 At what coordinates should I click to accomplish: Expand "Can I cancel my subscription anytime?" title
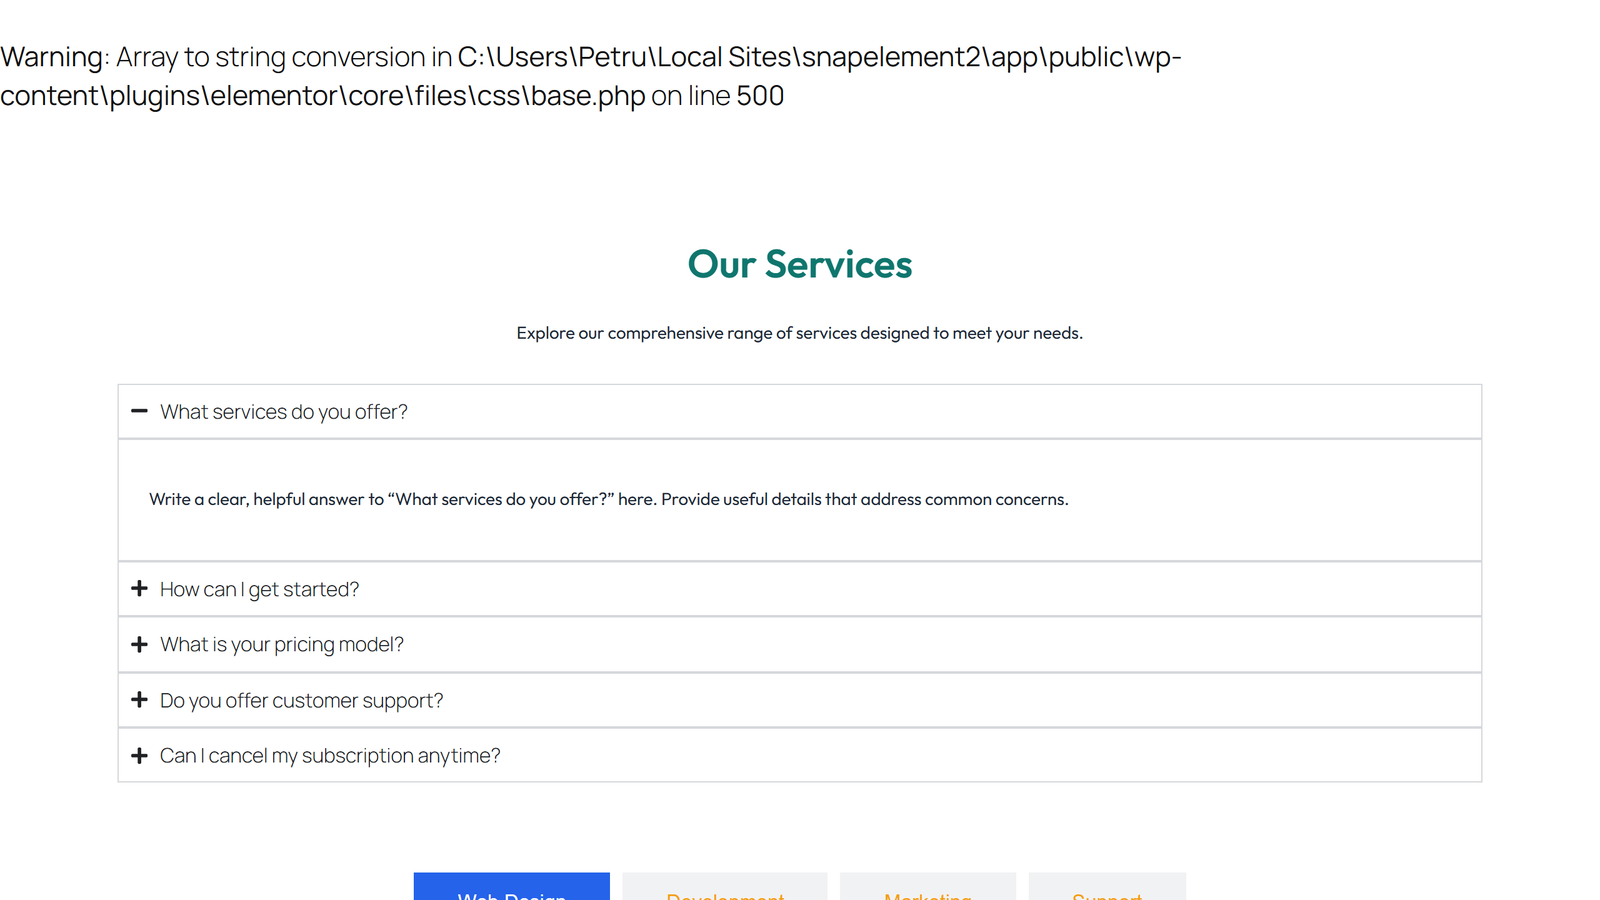[330, 756]
